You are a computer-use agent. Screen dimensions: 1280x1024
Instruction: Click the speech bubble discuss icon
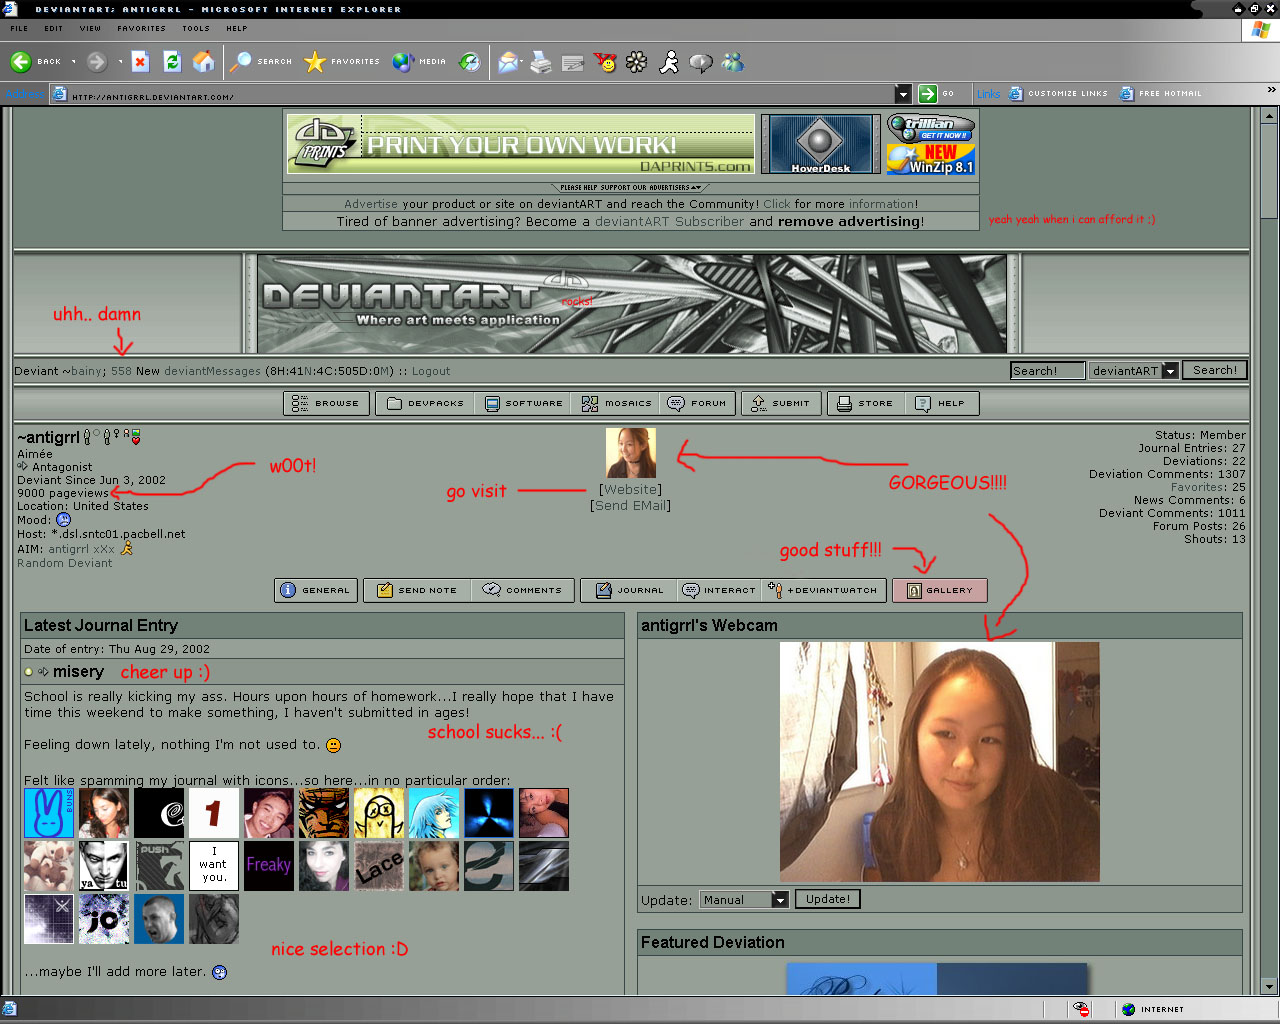pos(701,63)
